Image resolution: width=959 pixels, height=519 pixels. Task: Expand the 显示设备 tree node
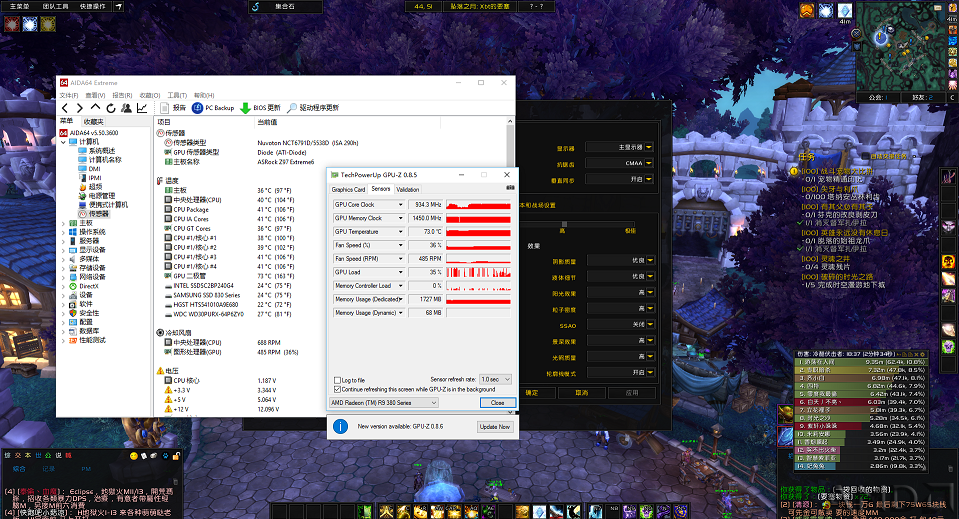(64, 250)
